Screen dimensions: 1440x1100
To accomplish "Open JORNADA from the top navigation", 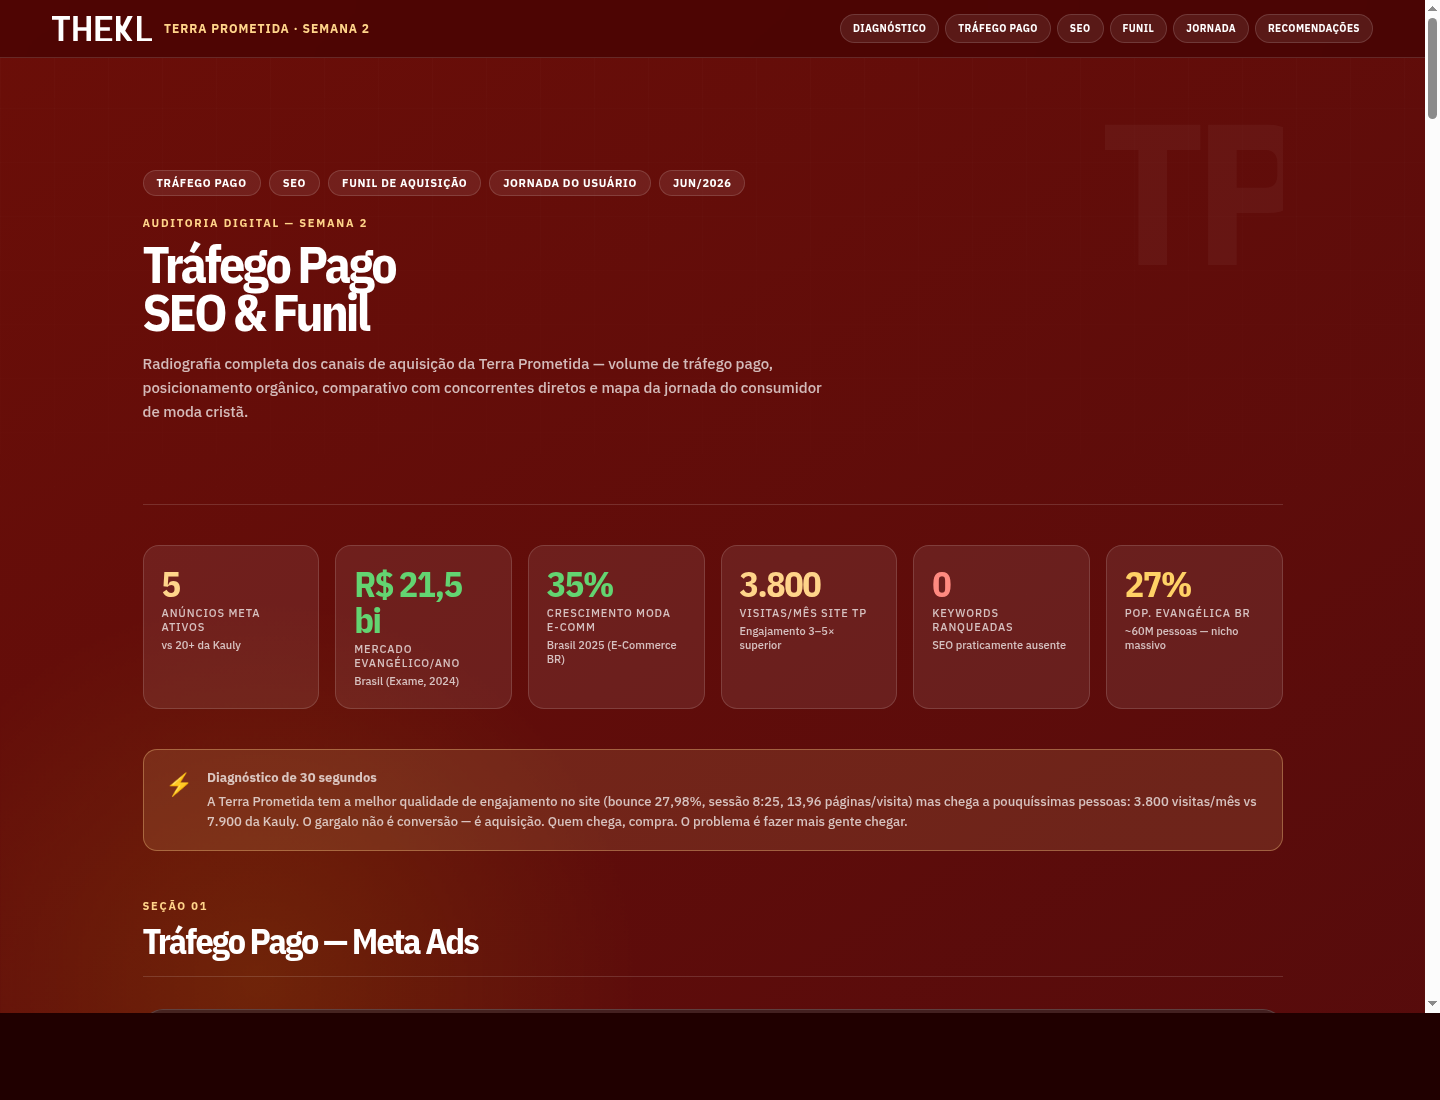I will 1210,28.
